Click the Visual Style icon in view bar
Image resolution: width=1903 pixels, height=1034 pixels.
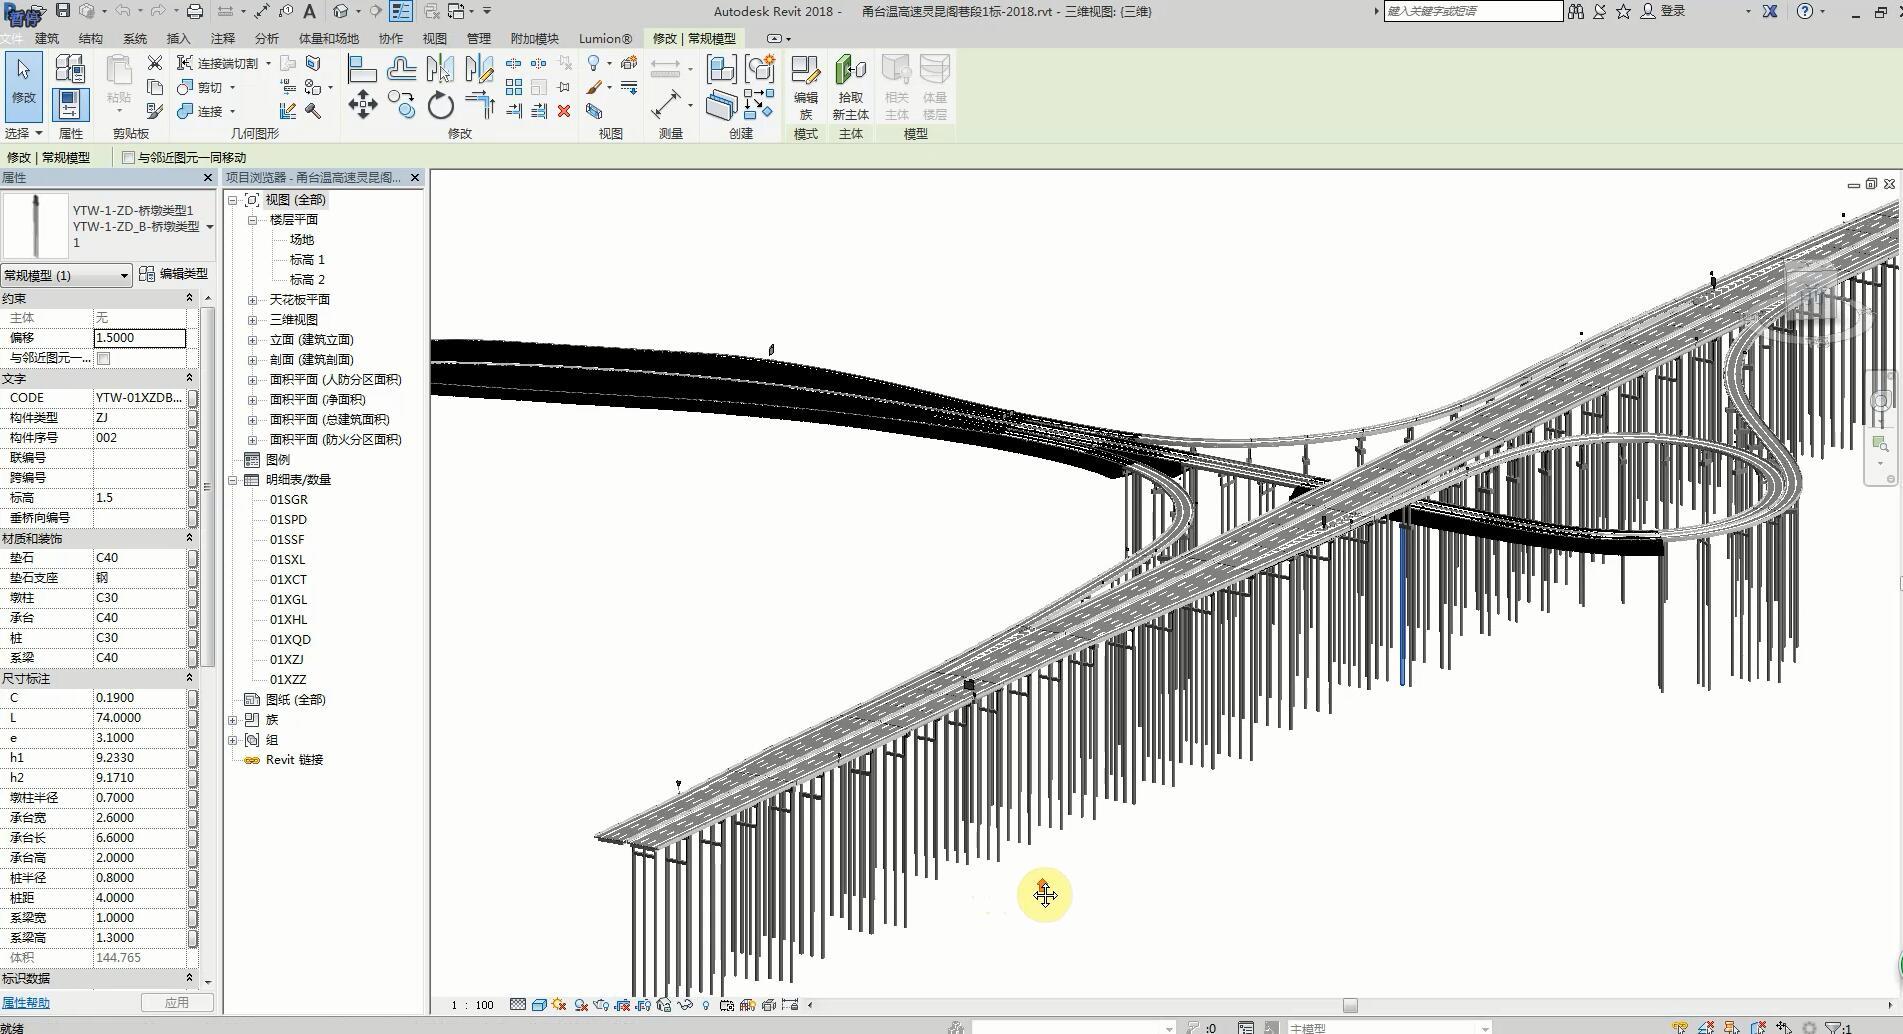pos(539,1005)
